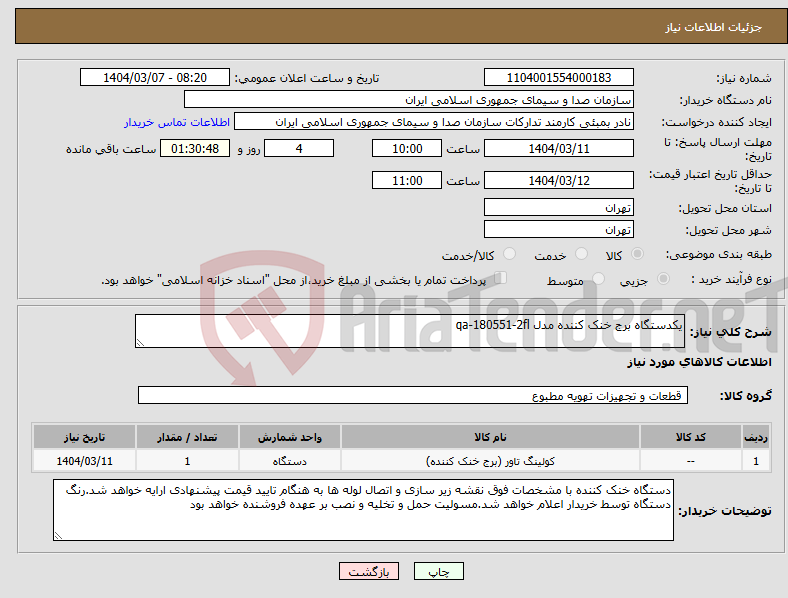
Task: Click the response deadline date 1404/03/11 field
Action: point(559,148)
